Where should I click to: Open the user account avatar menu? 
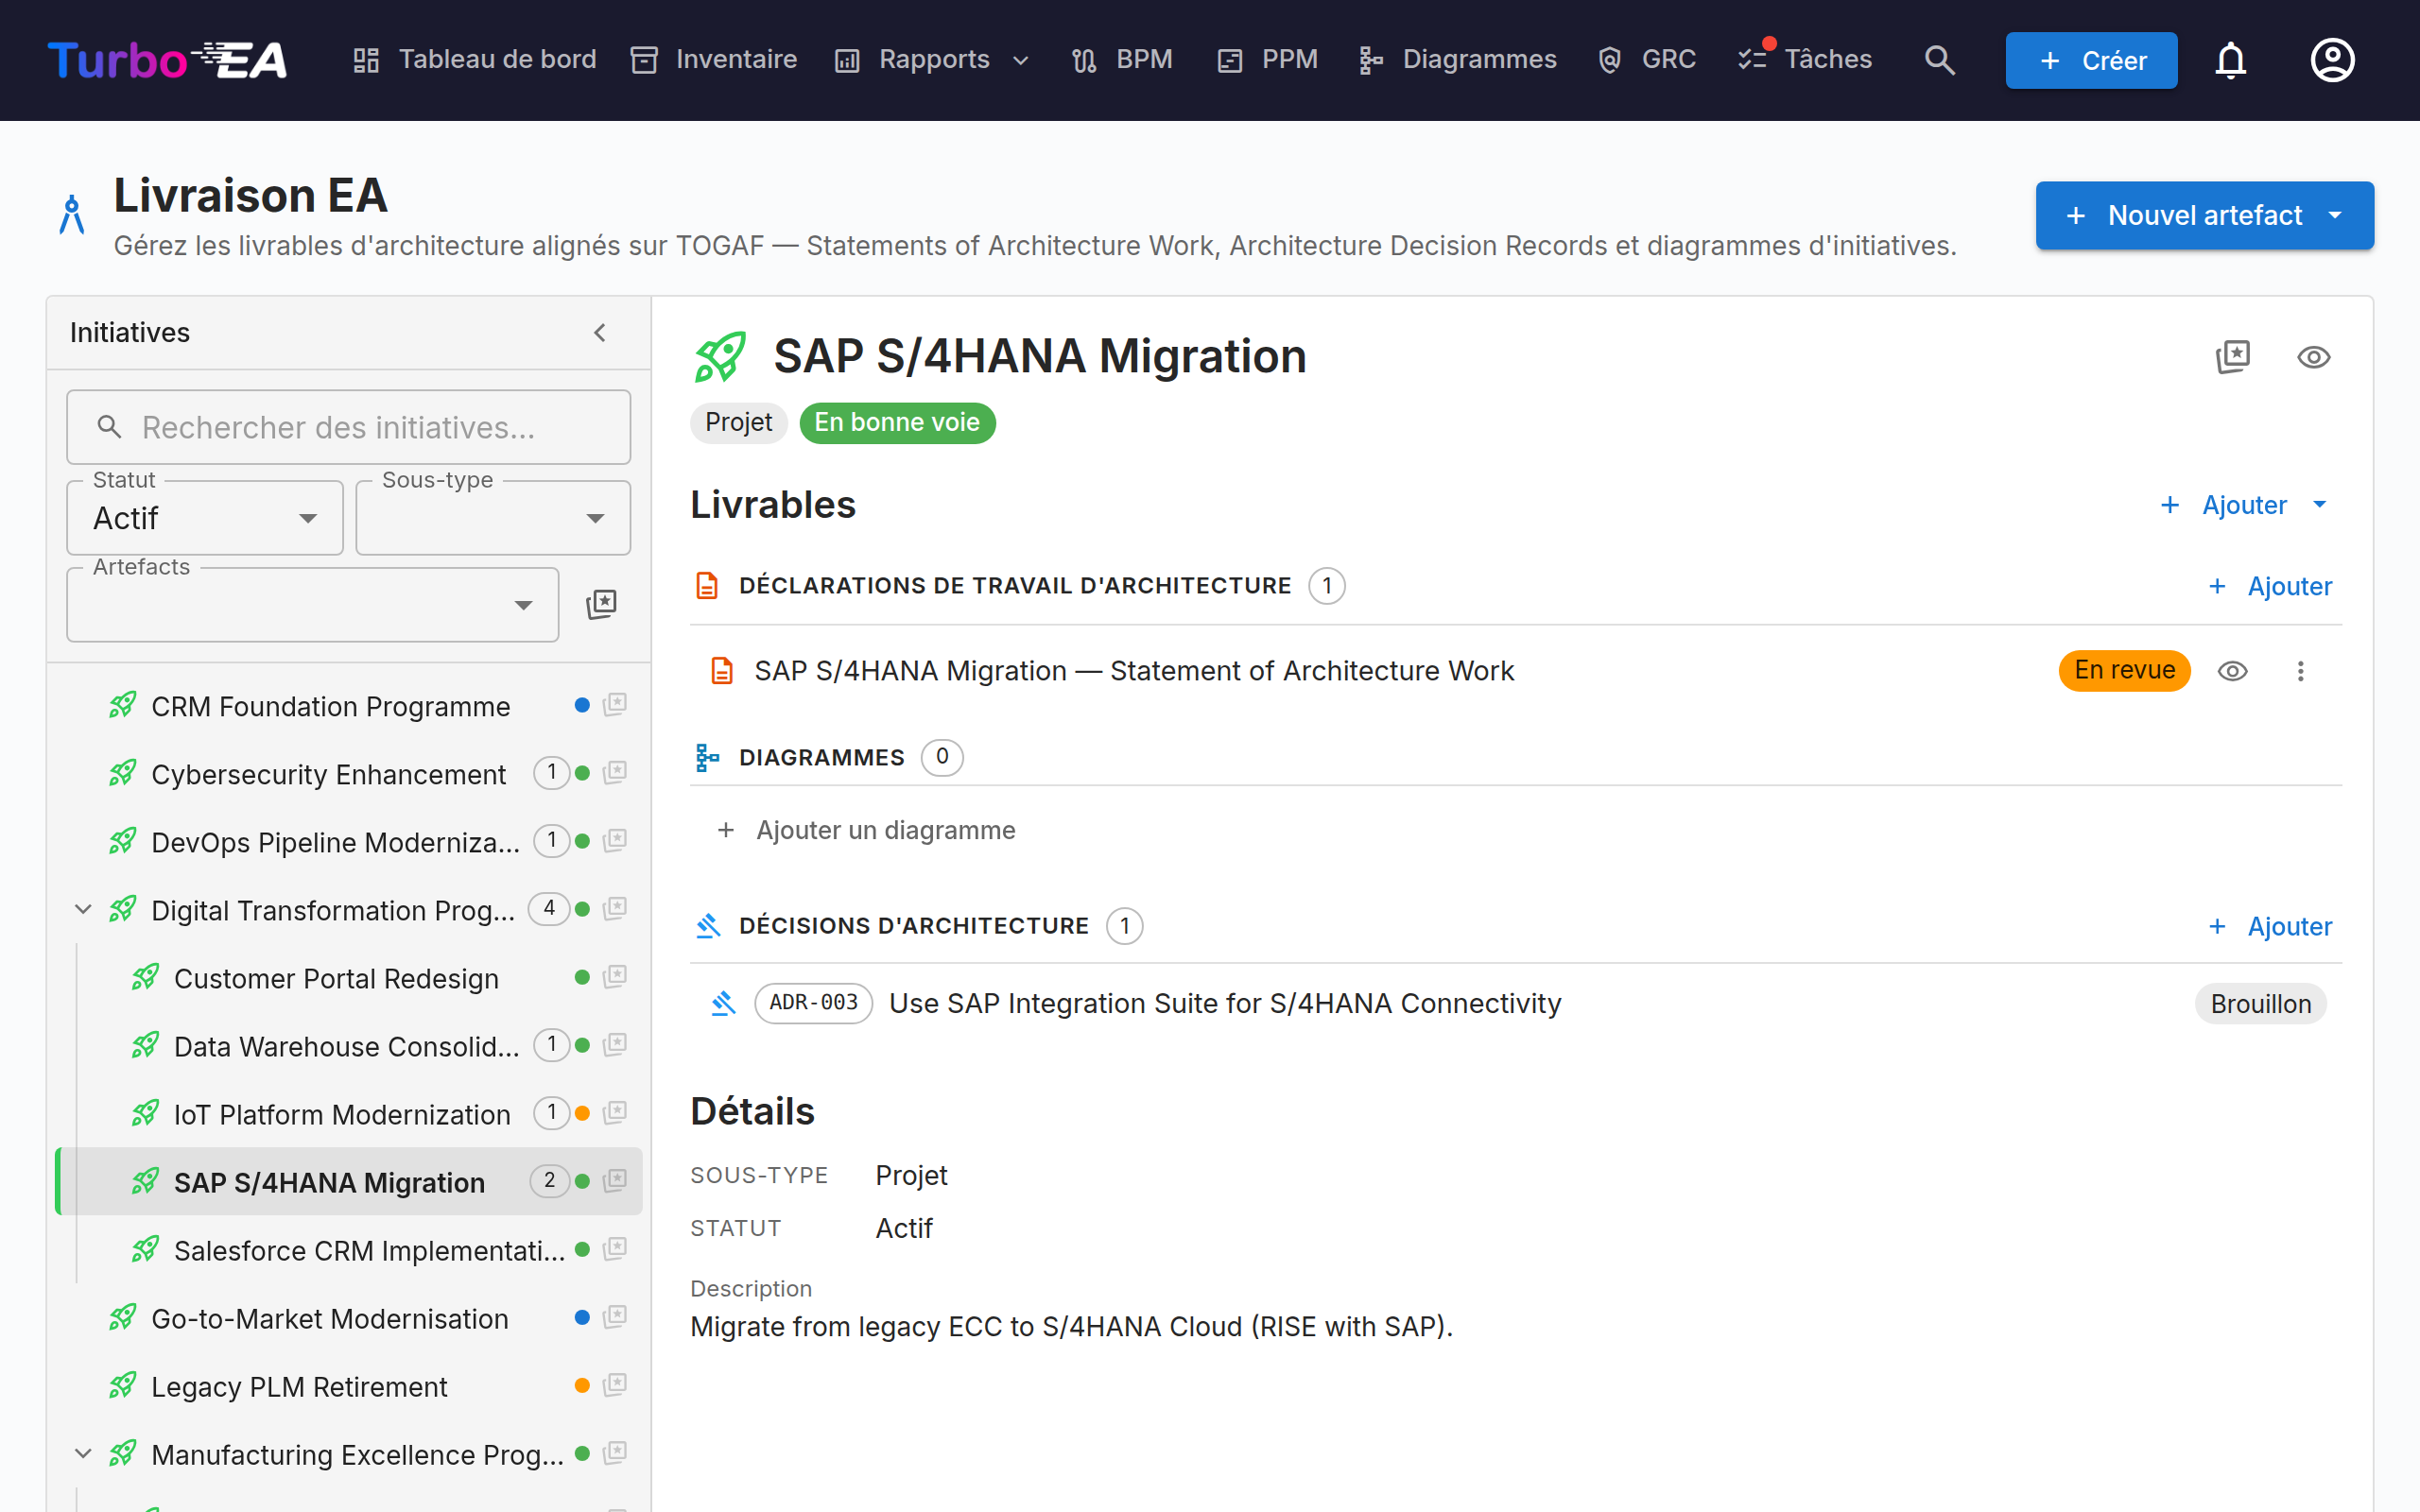[2332, 60]
